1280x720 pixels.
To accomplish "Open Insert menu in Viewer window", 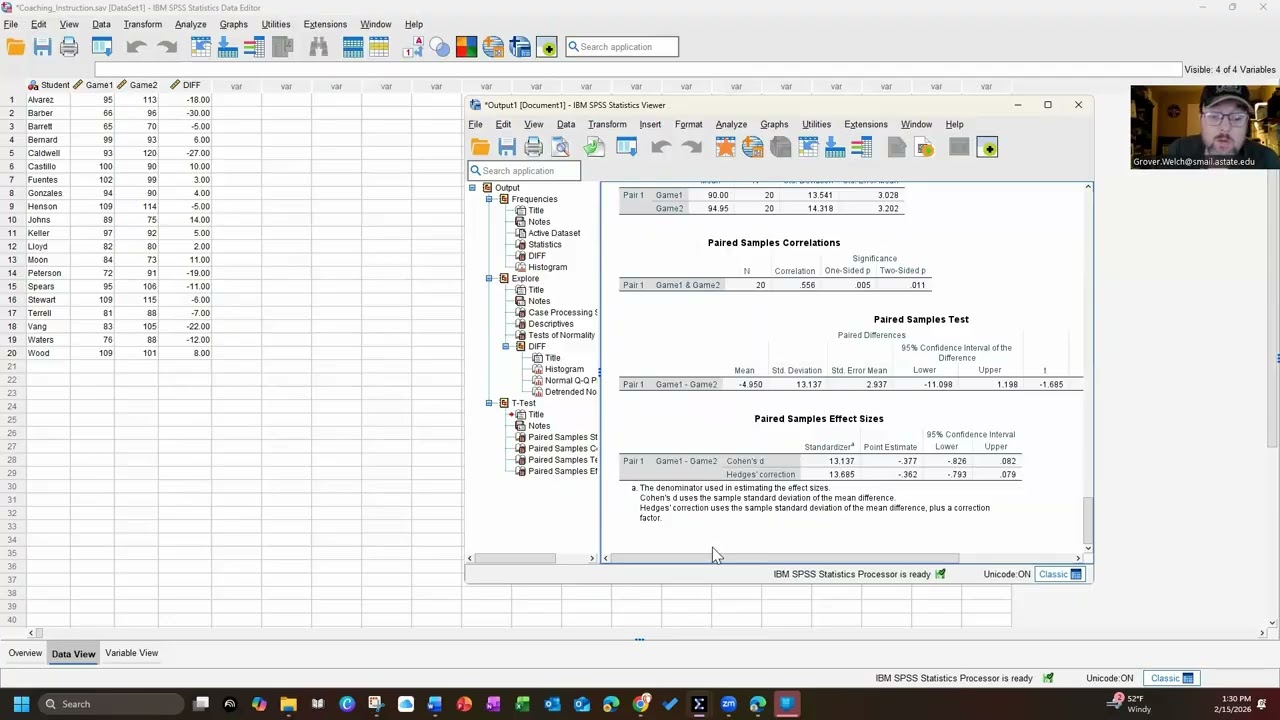I will coord(650,125).
